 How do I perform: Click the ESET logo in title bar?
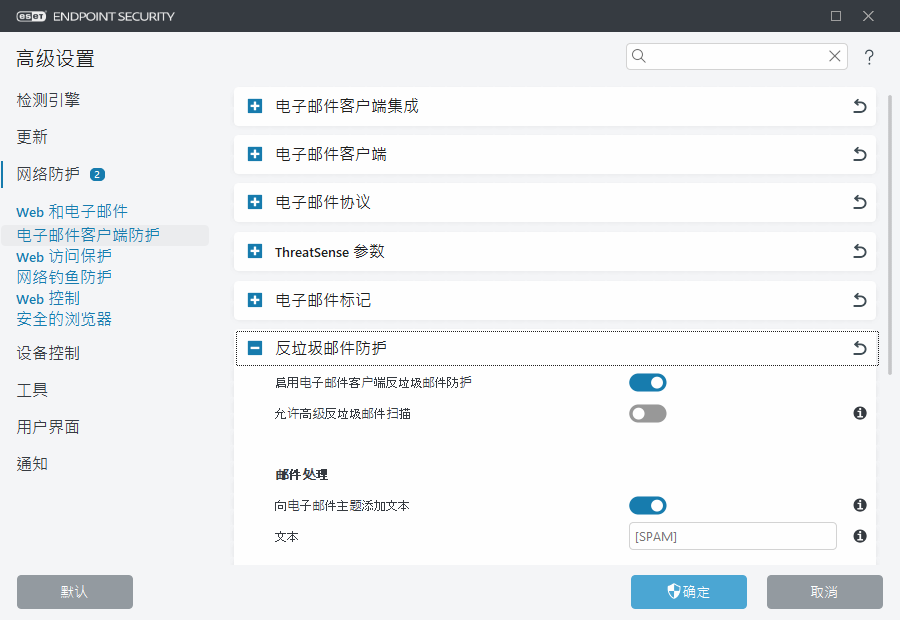click(31, 16)
